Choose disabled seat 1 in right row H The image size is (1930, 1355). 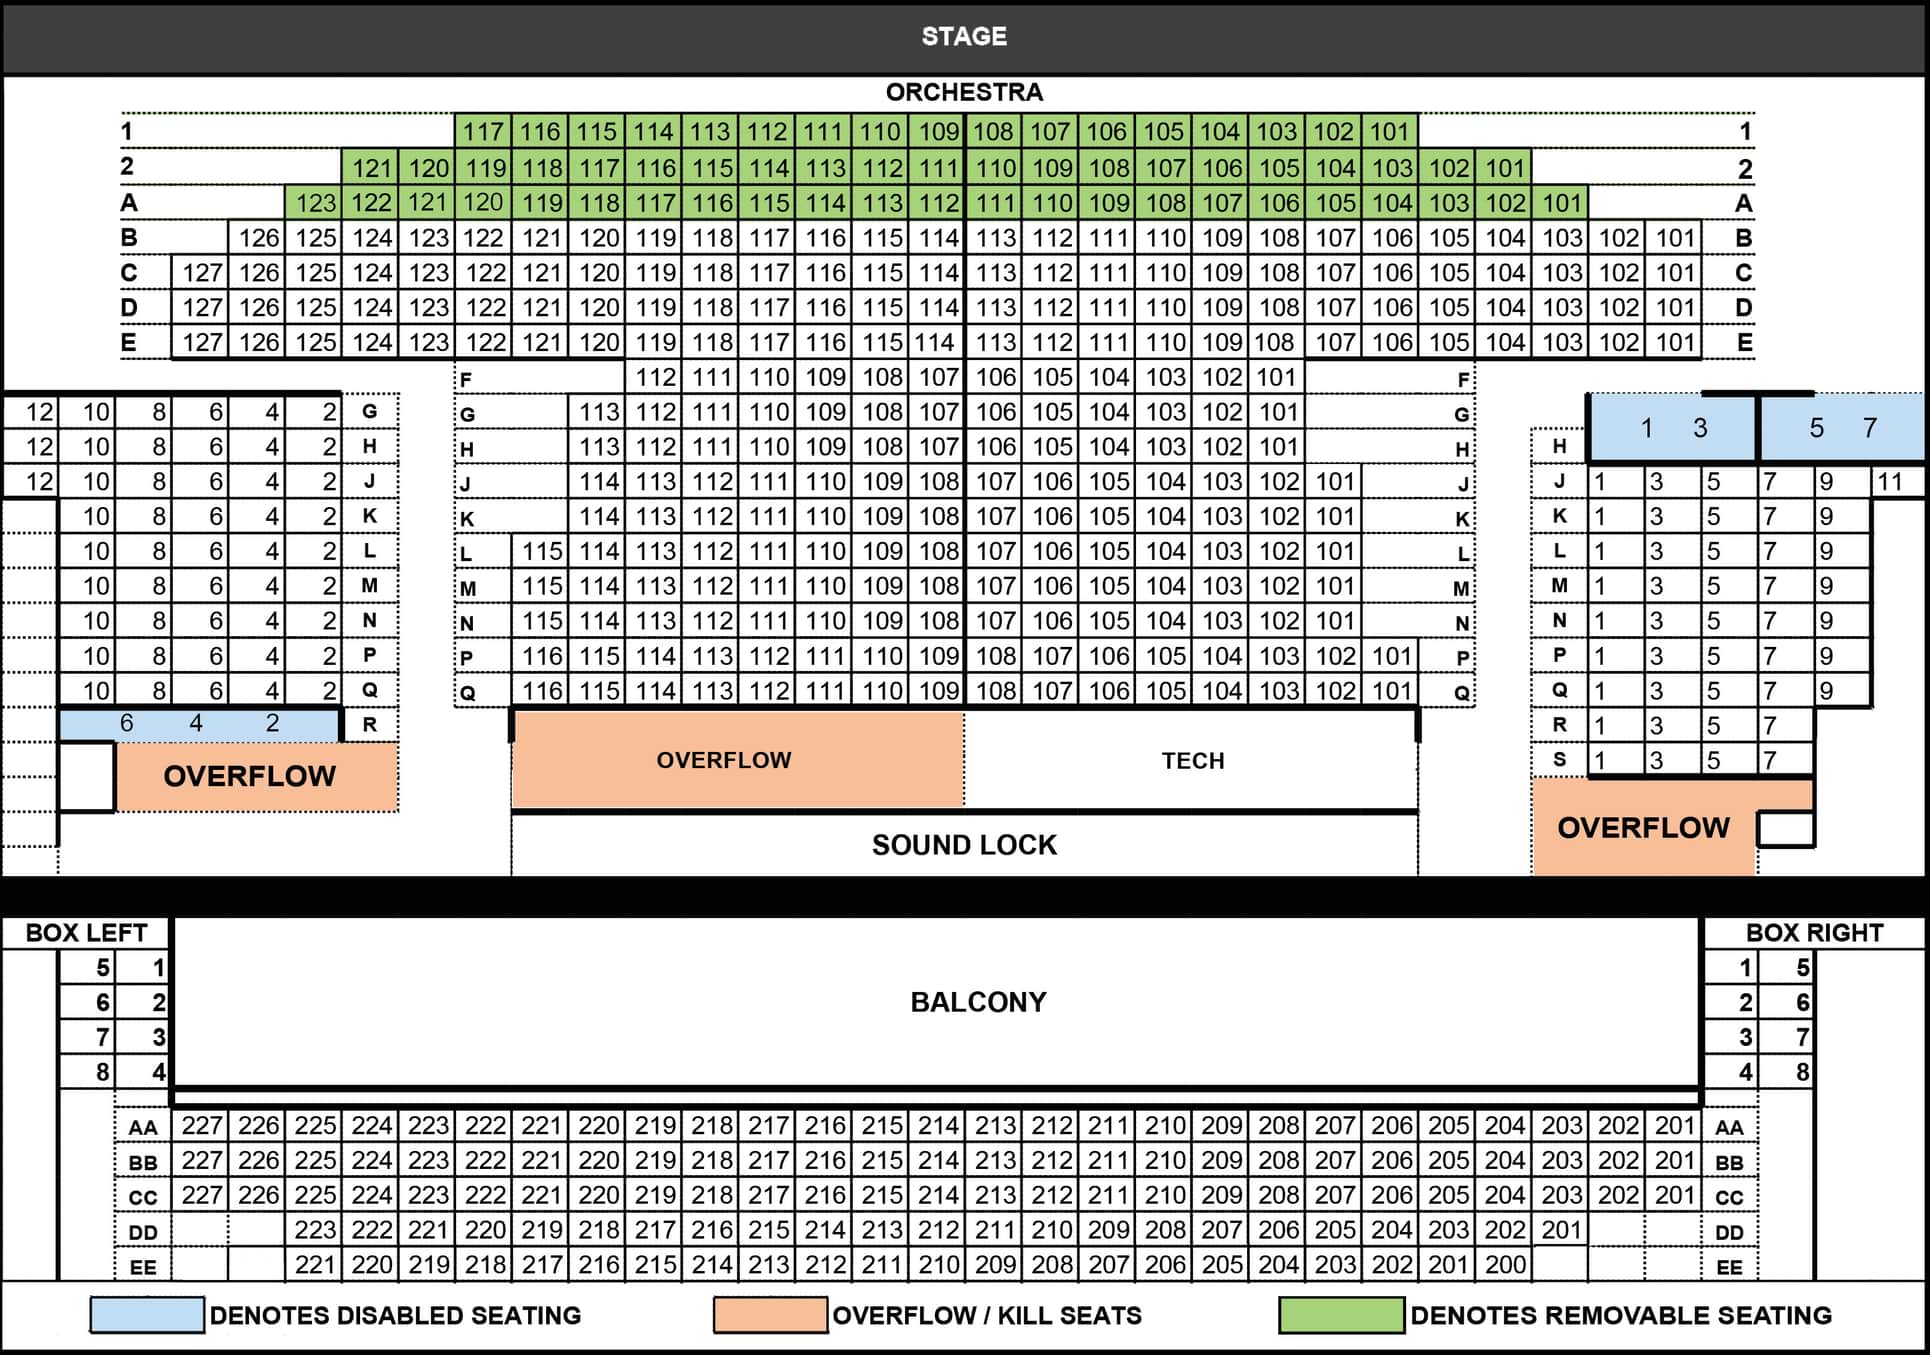tap(1646, 428)
